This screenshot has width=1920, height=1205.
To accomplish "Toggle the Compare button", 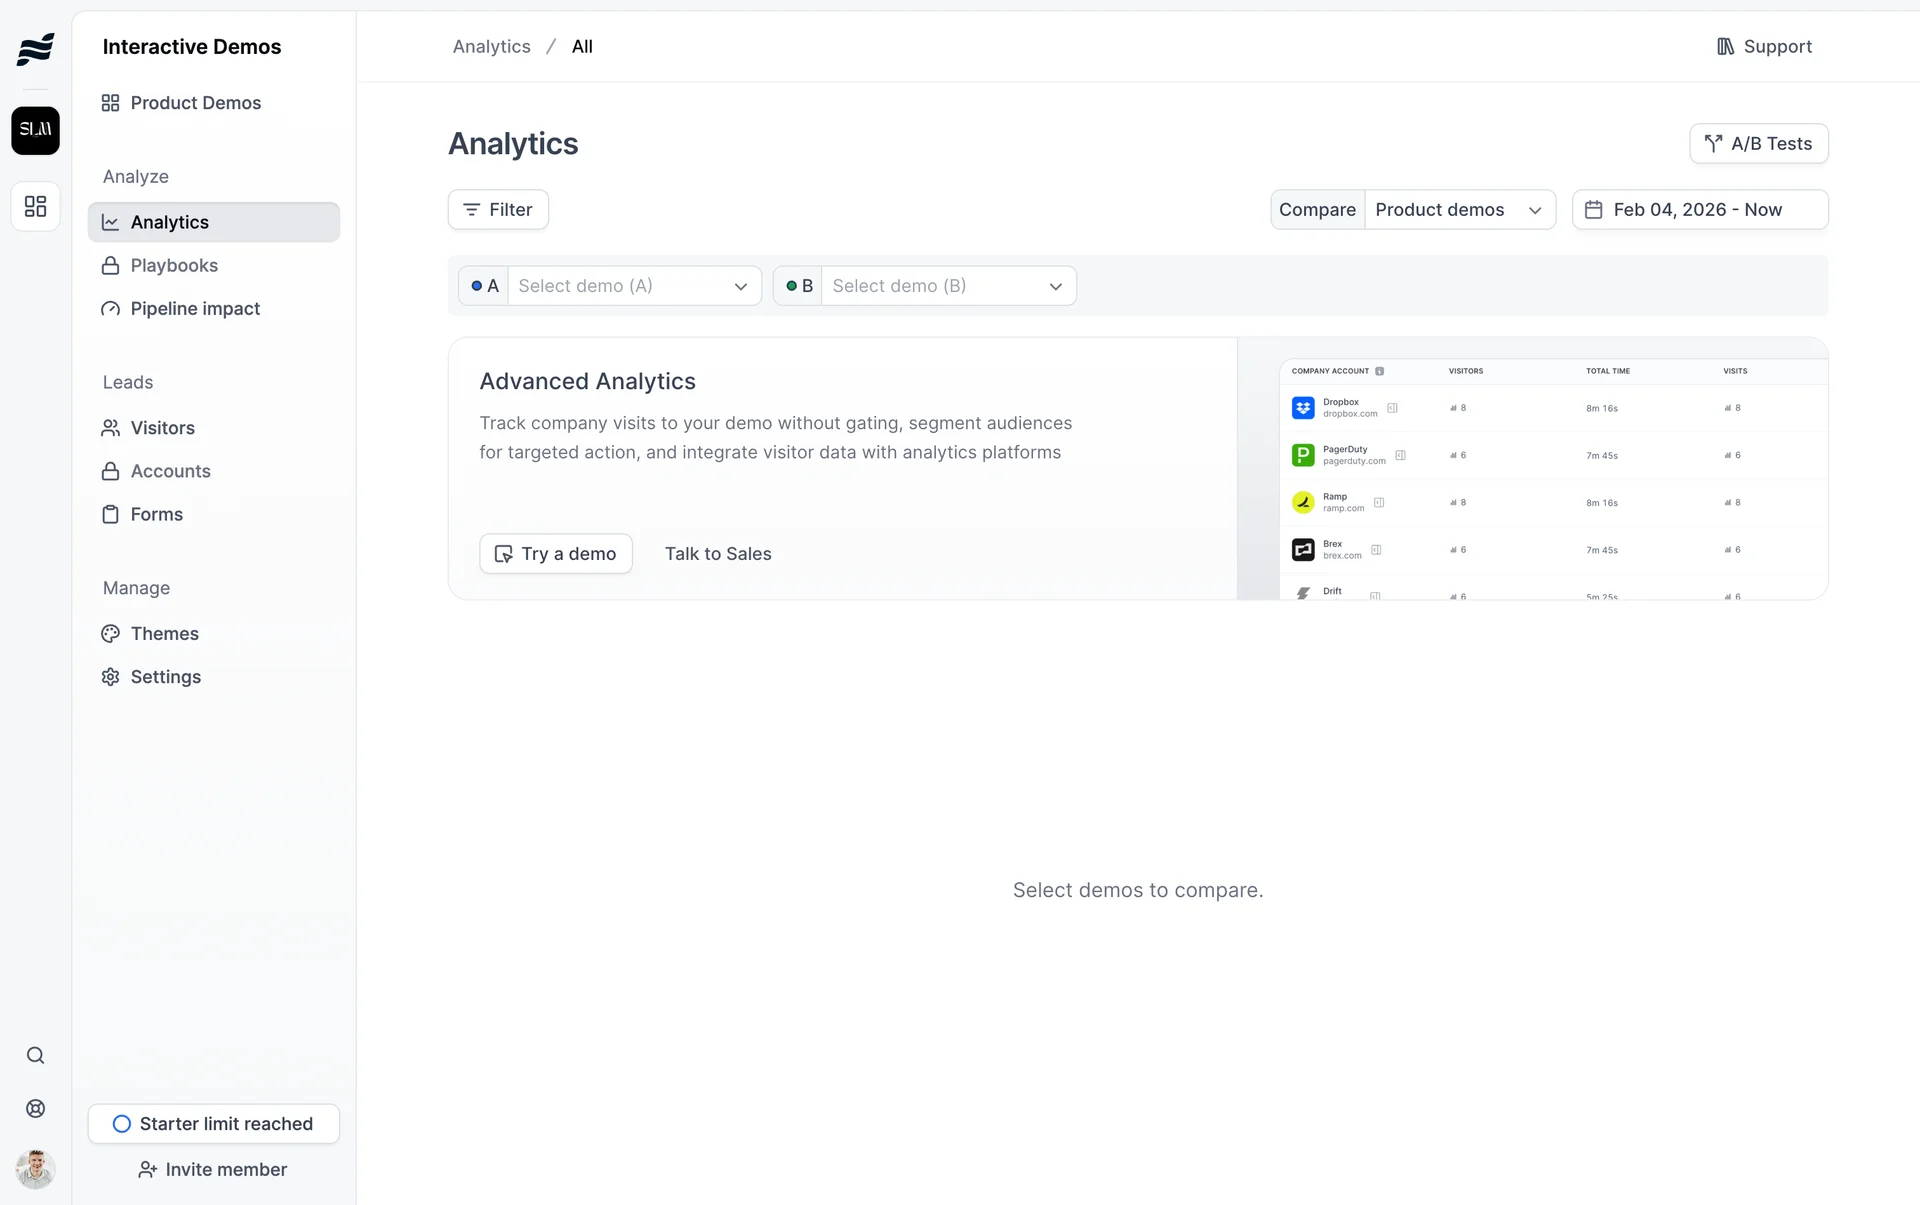I will coord(1317,210).
